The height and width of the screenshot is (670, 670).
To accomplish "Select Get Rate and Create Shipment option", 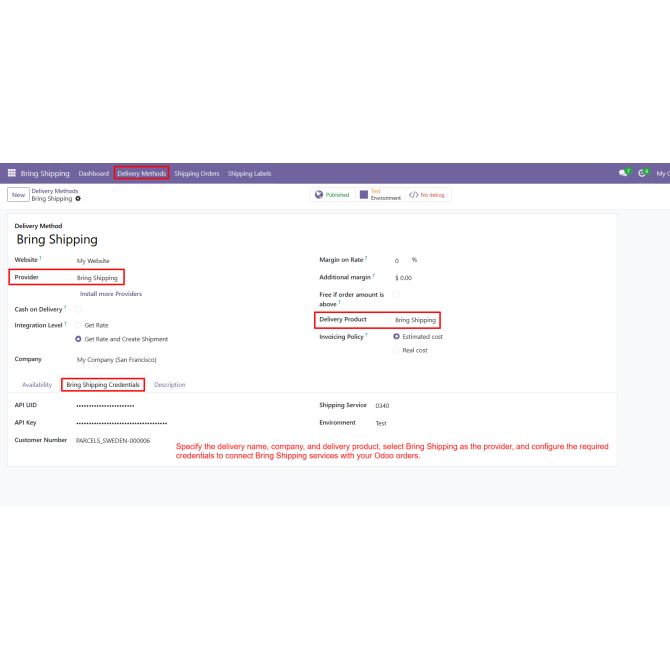I will pyautogui.click(x=78, y=339).
